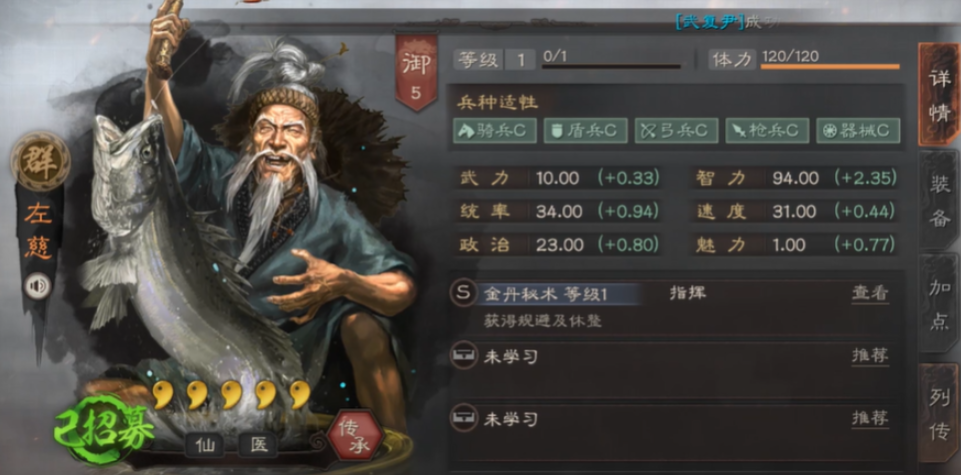Select the 弓兵C archer troop icon
Viewport: 961px width, 475px height.
(x=676, y=131)
